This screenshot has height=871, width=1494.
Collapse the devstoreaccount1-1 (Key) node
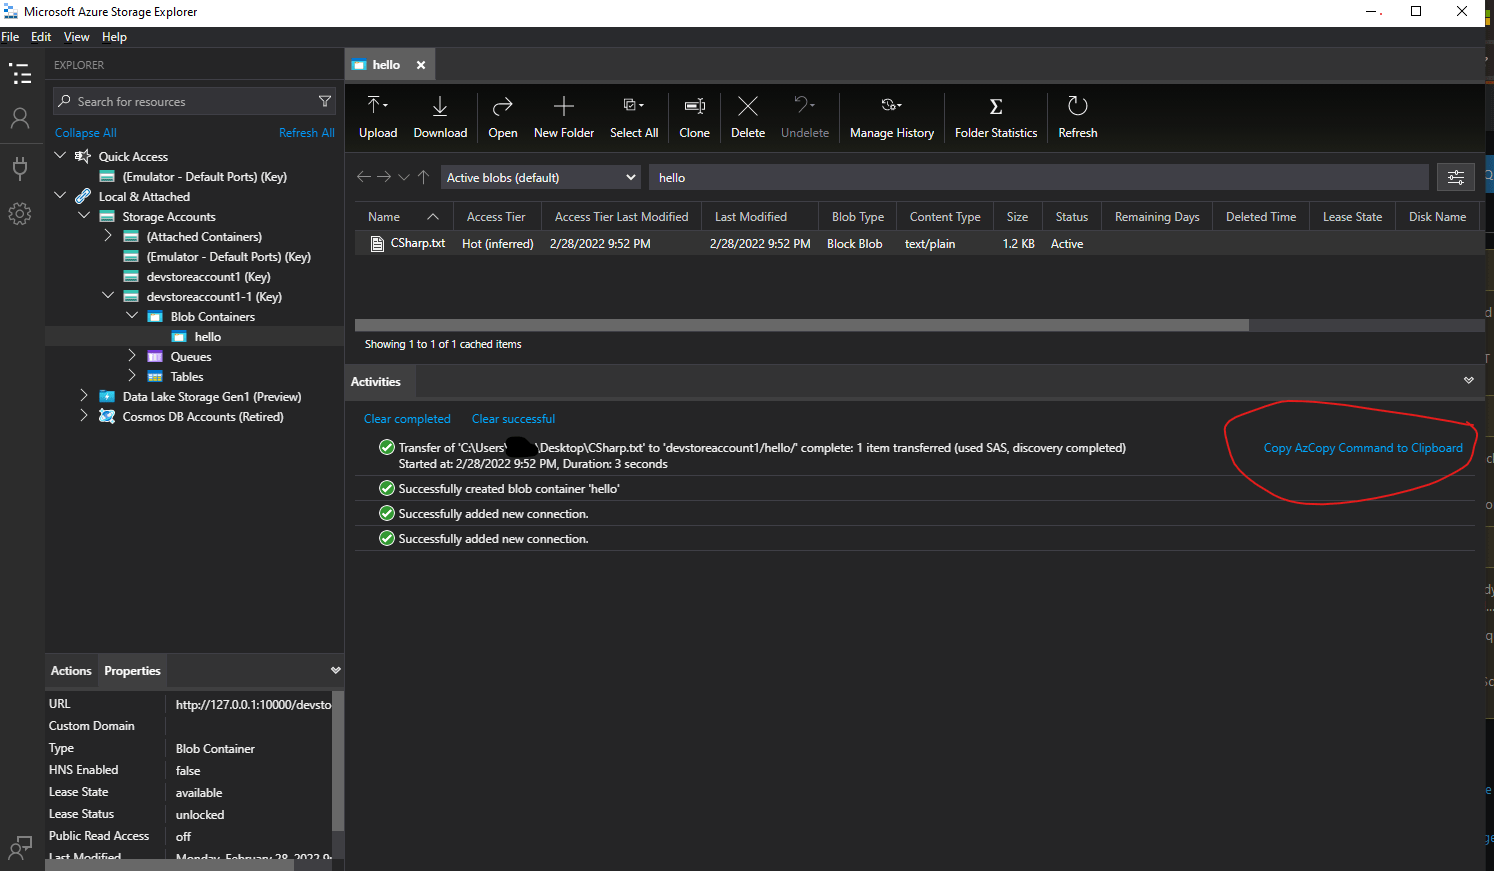[108, 296]
